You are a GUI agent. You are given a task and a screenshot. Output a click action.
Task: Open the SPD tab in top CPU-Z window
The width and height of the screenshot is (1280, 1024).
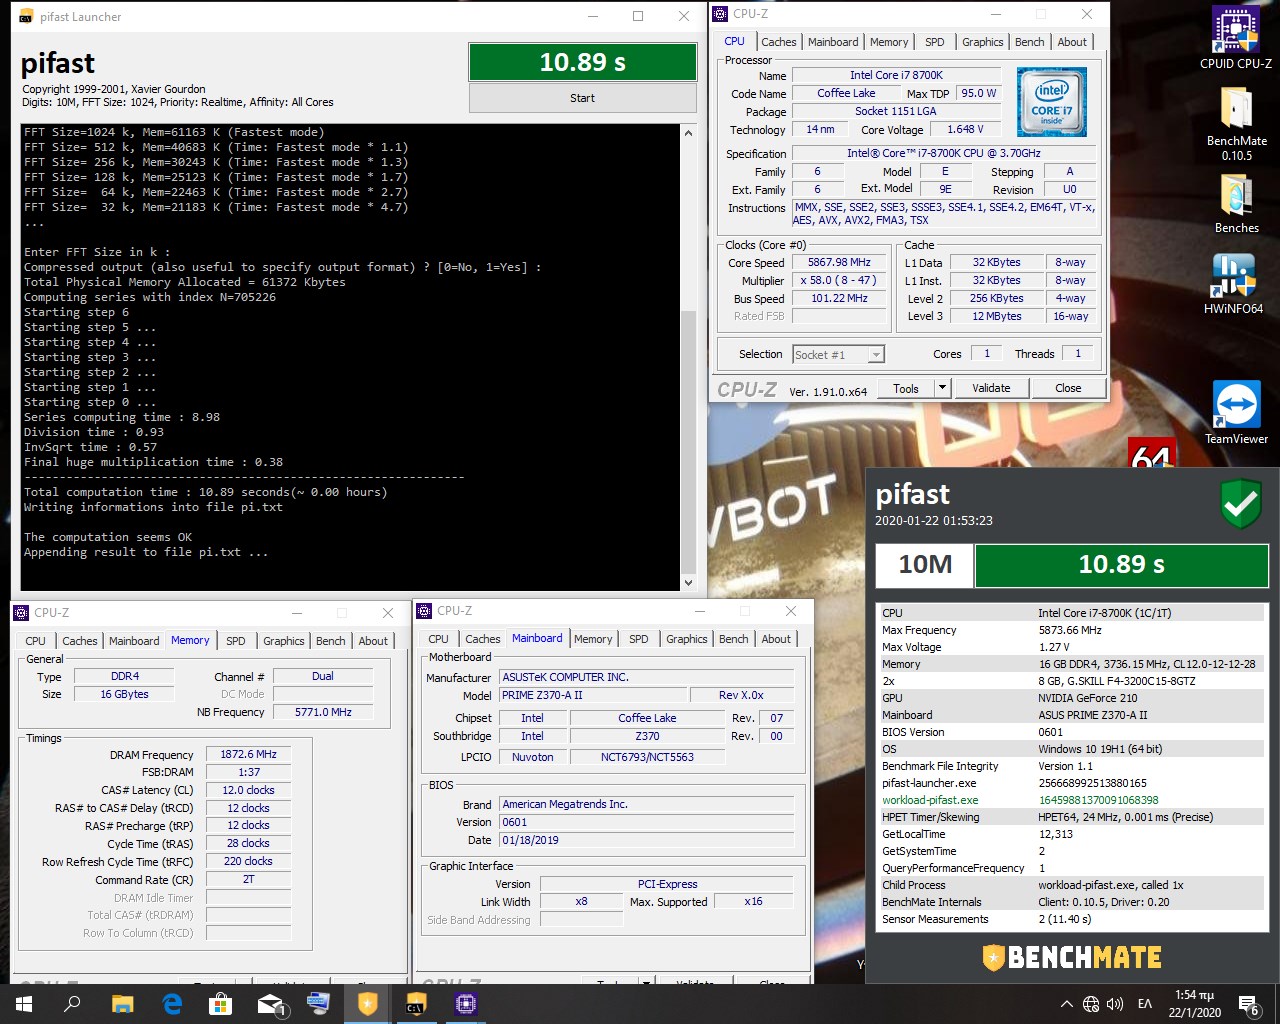coord(934,42)
